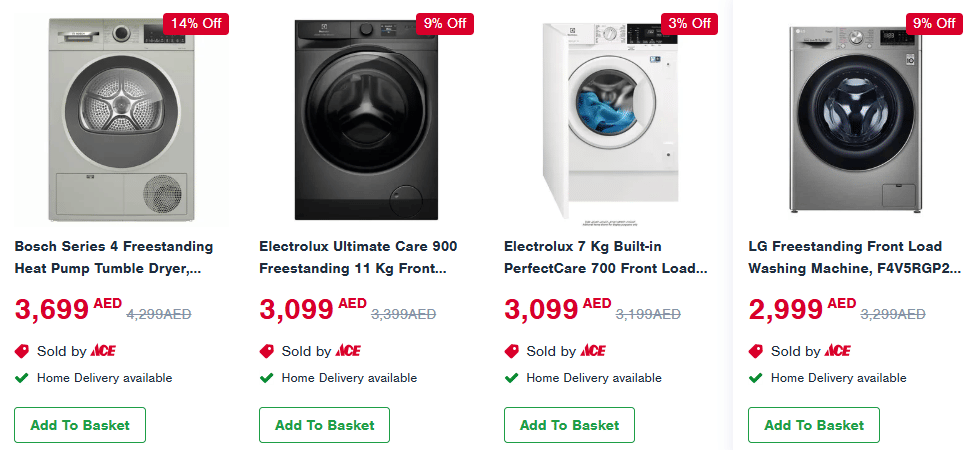Click the red tag icon on LG listing

click(x=756, y=351)
